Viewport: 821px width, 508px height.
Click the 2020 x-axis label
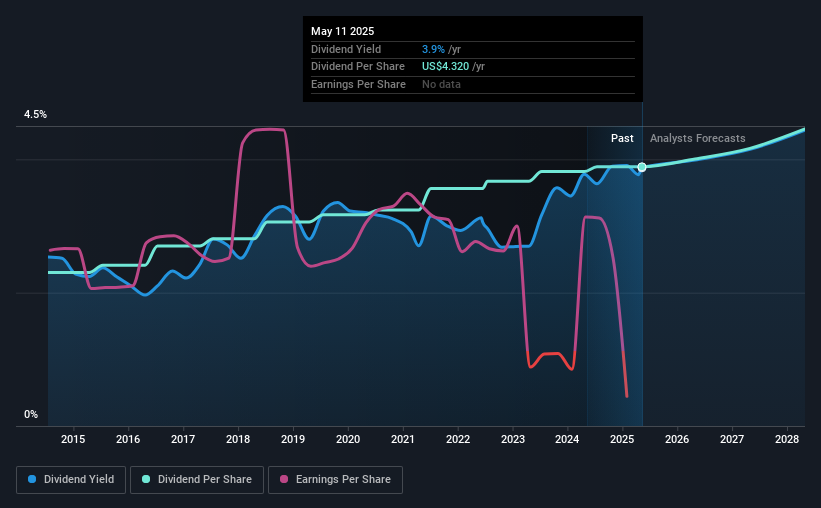pos(348,439)
